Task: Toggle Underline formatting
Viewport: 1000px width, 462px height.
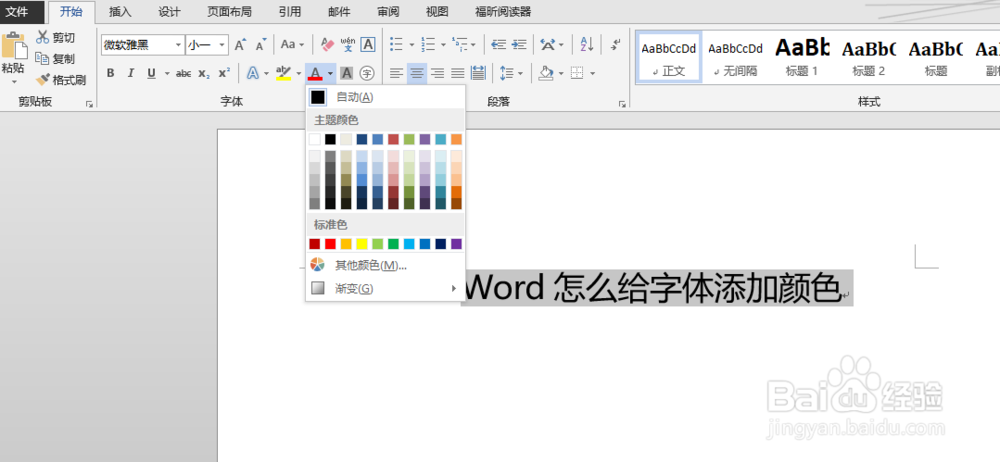Action: tap(151, 73)
